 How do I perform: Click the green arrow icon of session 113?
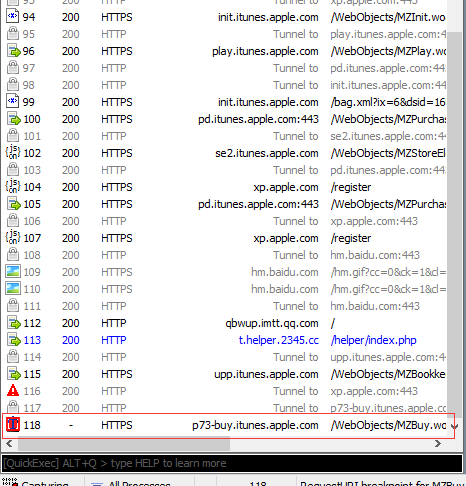tap(13, 340)
